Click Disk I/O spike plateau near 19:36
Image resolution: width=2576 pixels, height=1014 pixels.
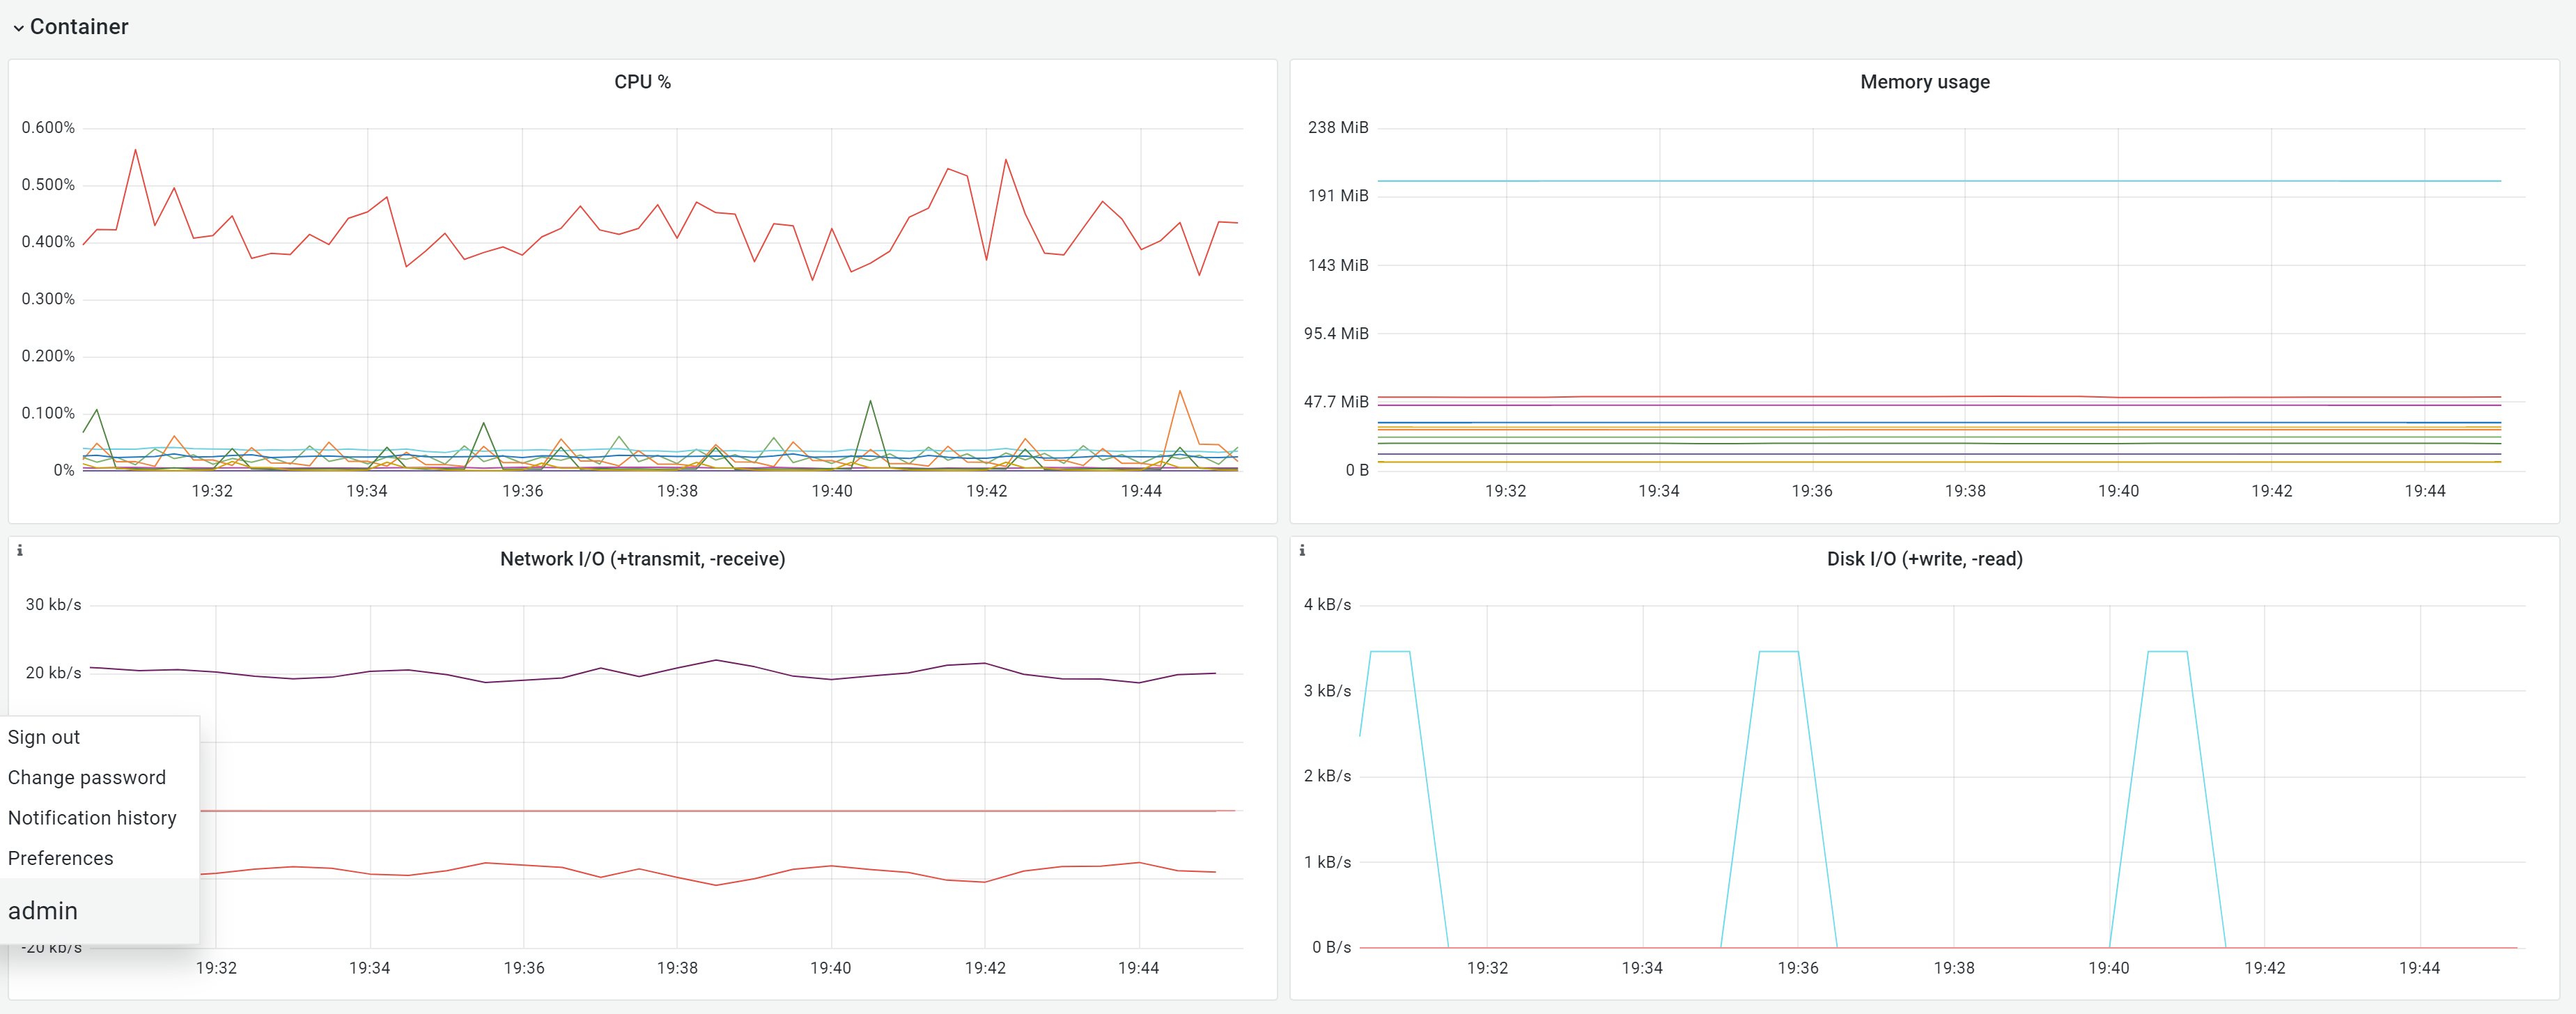(1778, 652)
